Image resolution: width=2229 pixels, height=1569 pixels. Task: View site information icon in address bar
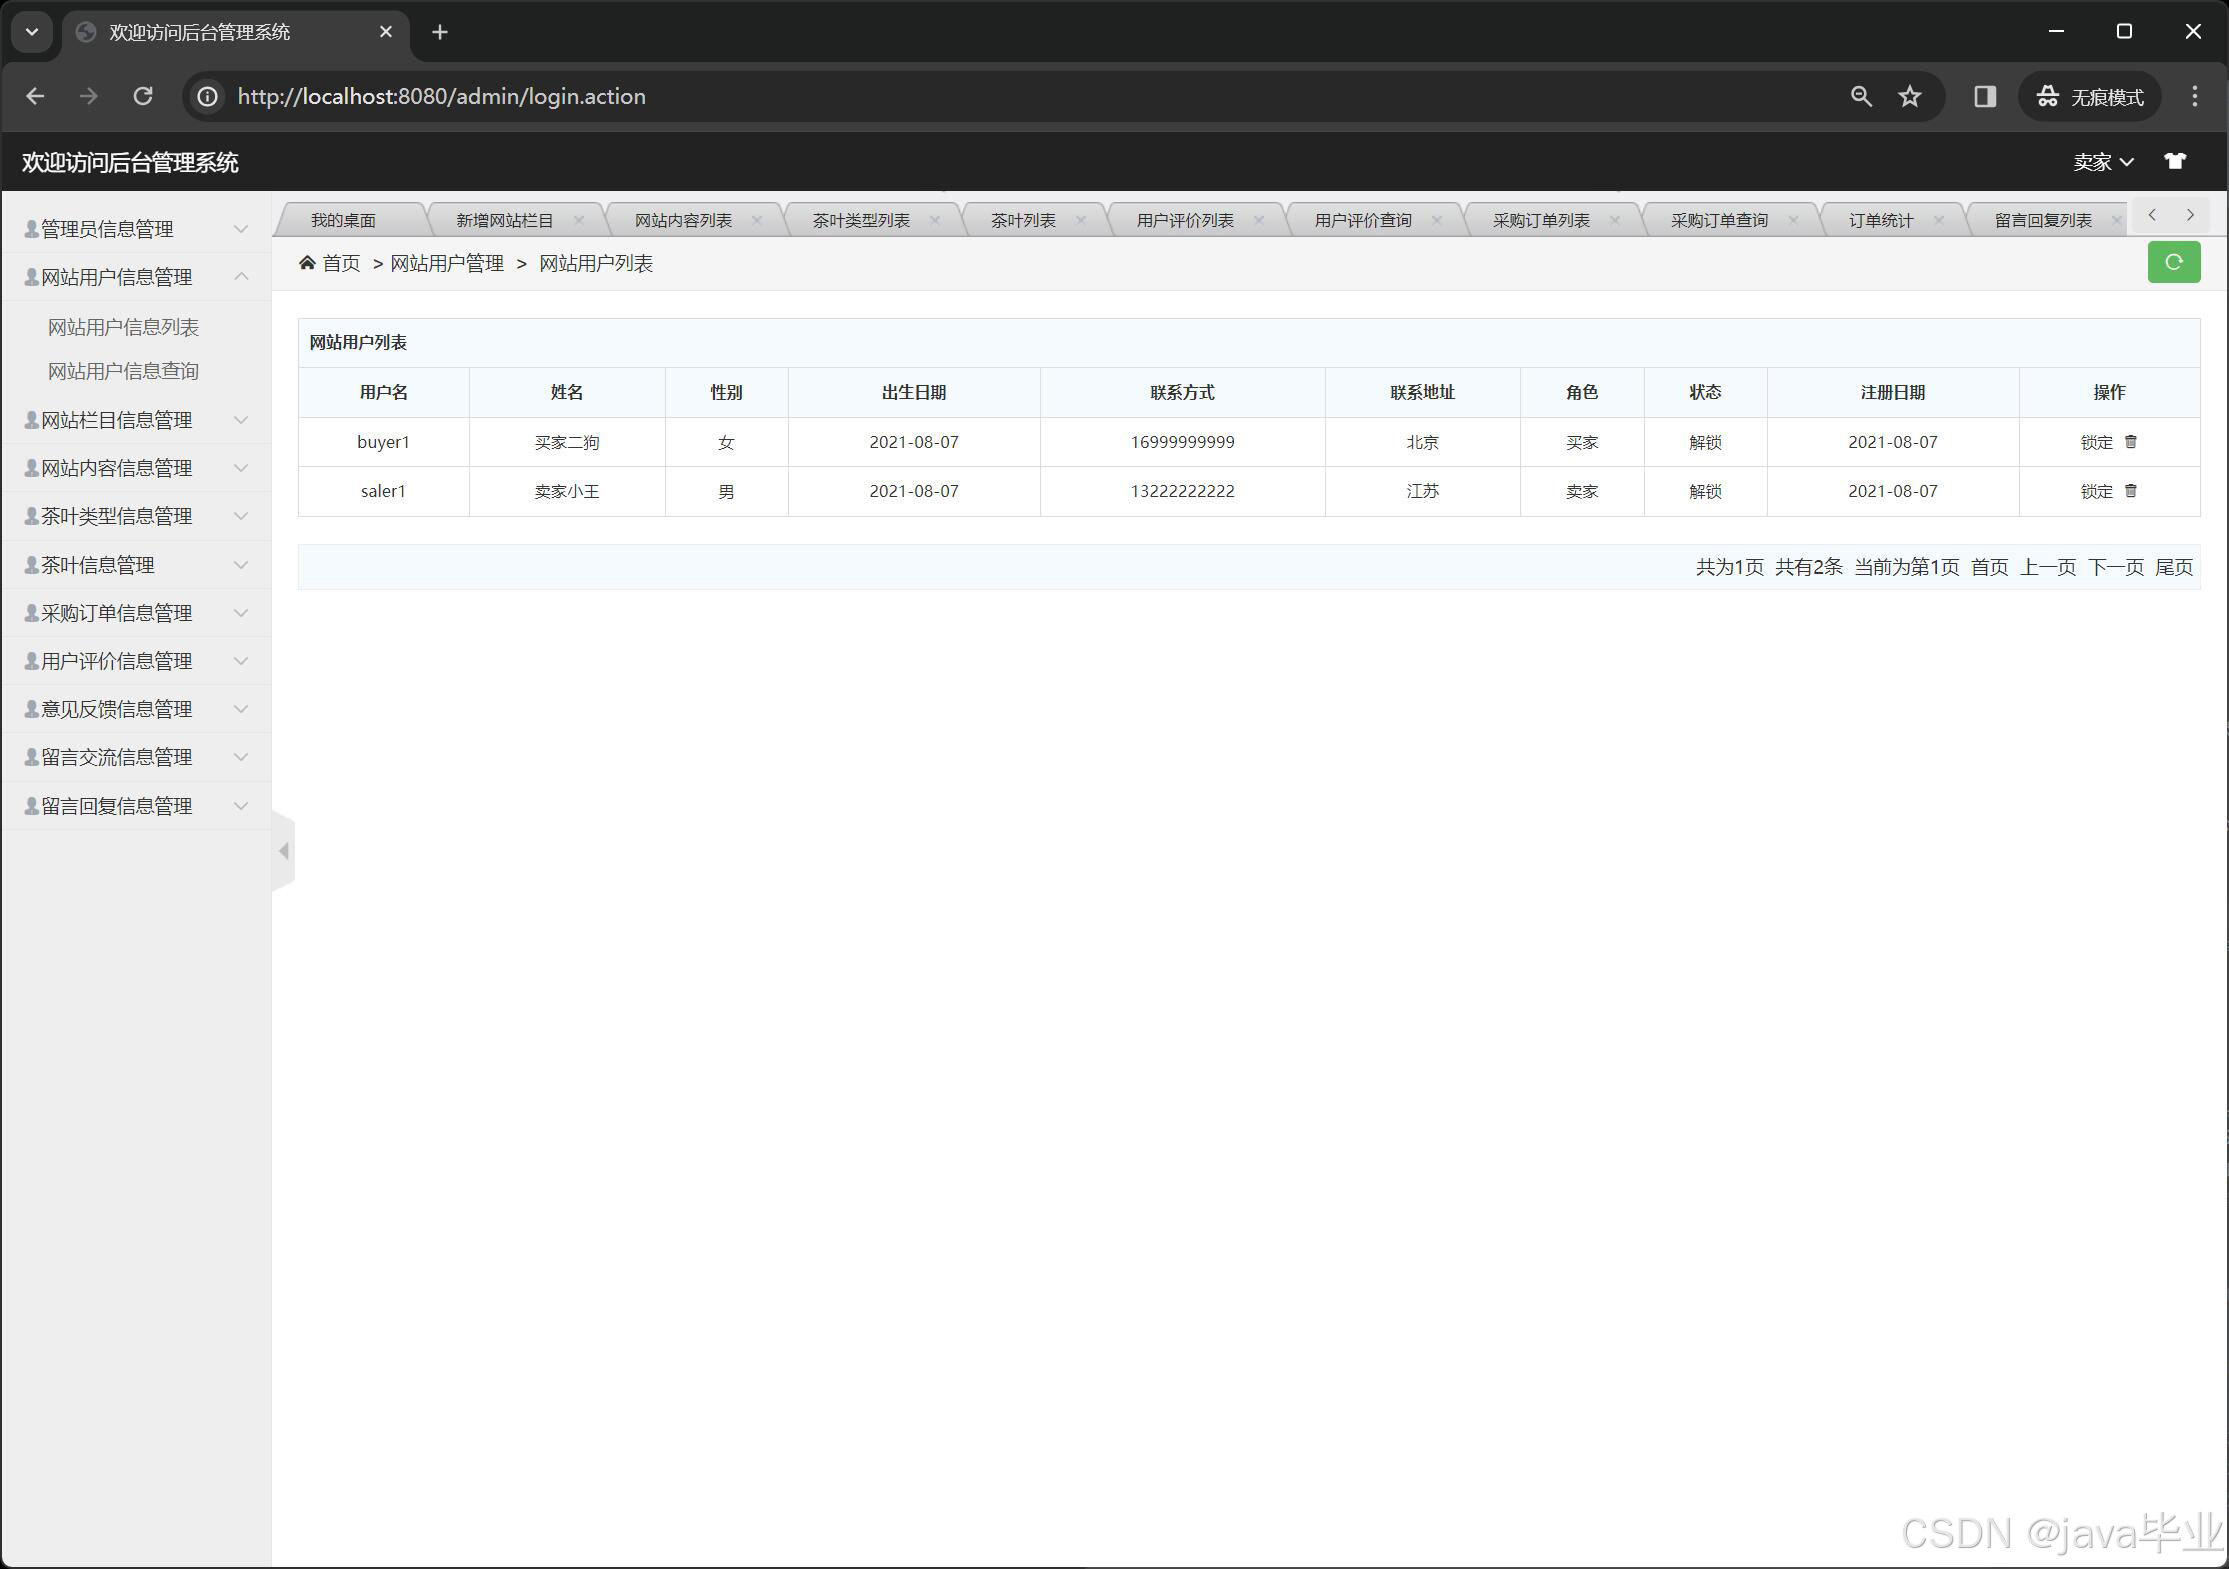(x=207, y=96)
